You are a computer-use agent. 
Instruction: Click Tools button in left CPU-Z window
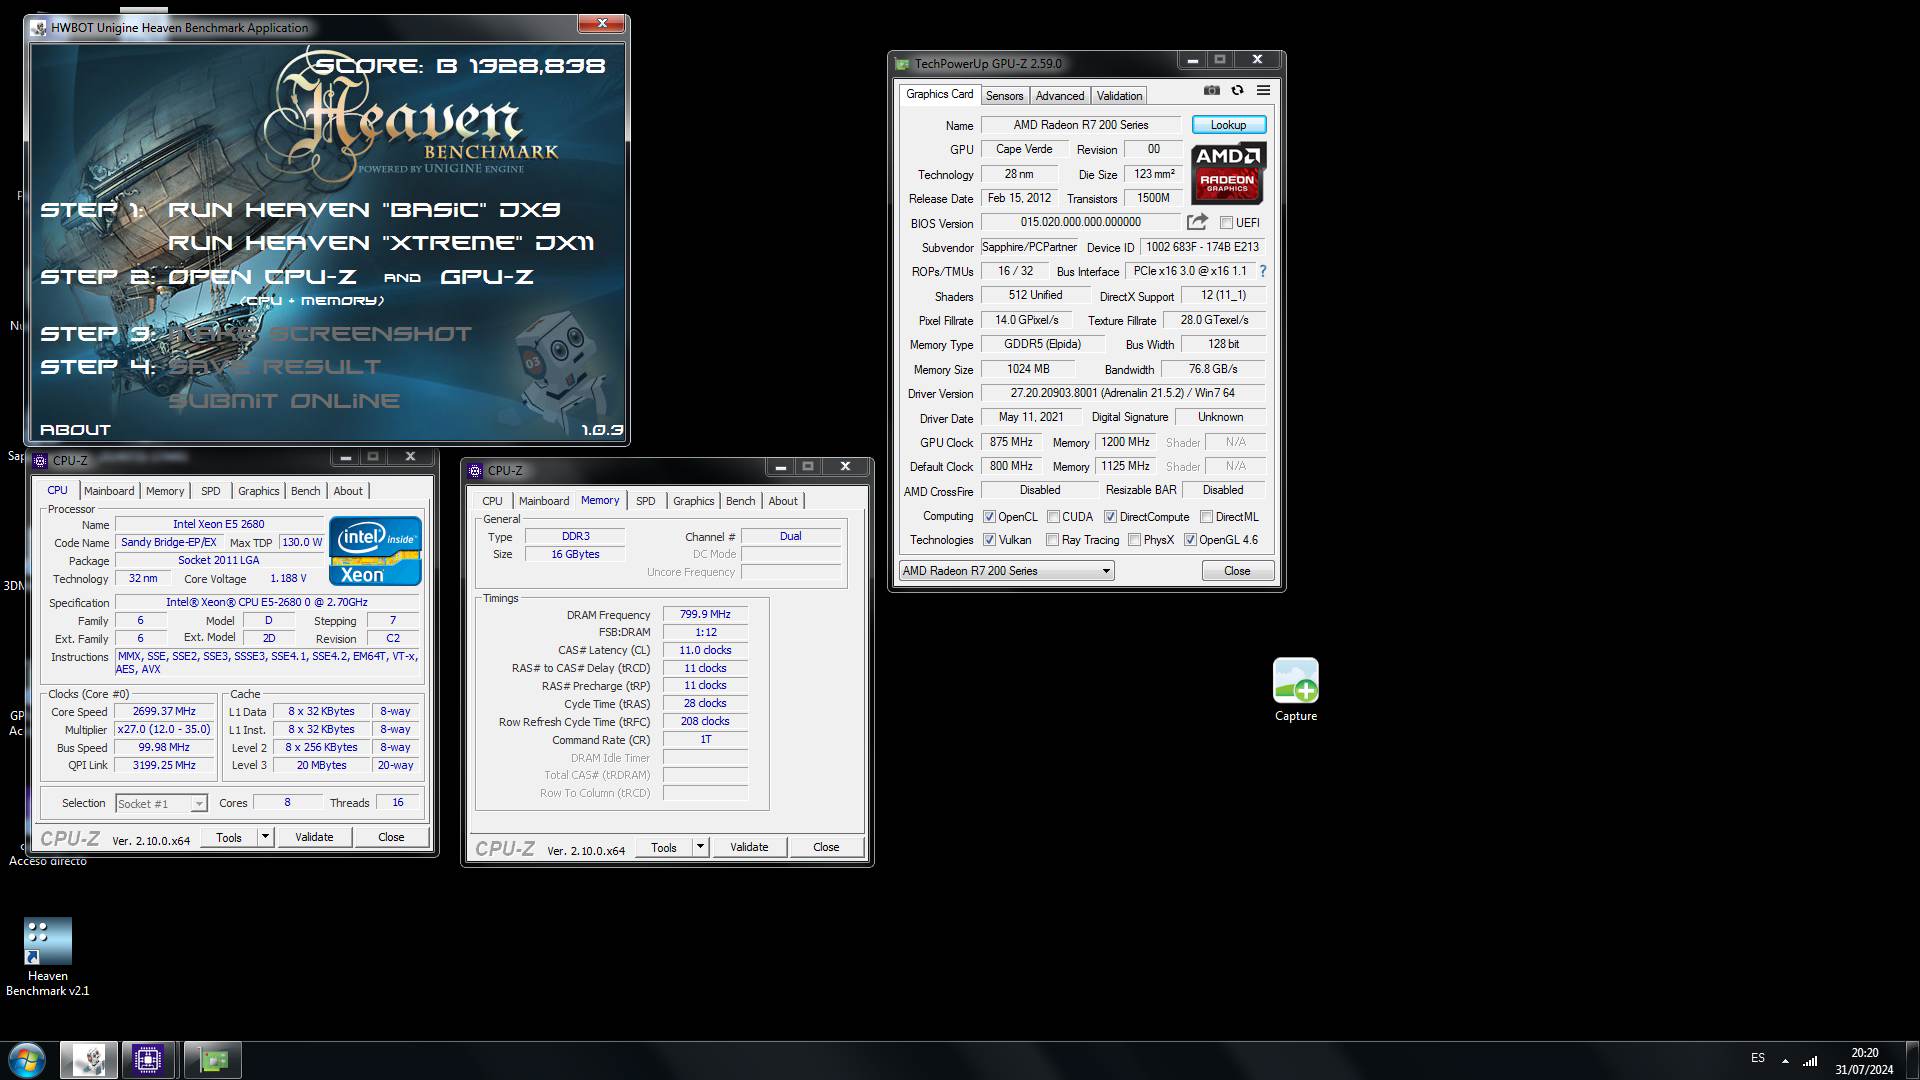pyautogui.click(x=229, y=837)
